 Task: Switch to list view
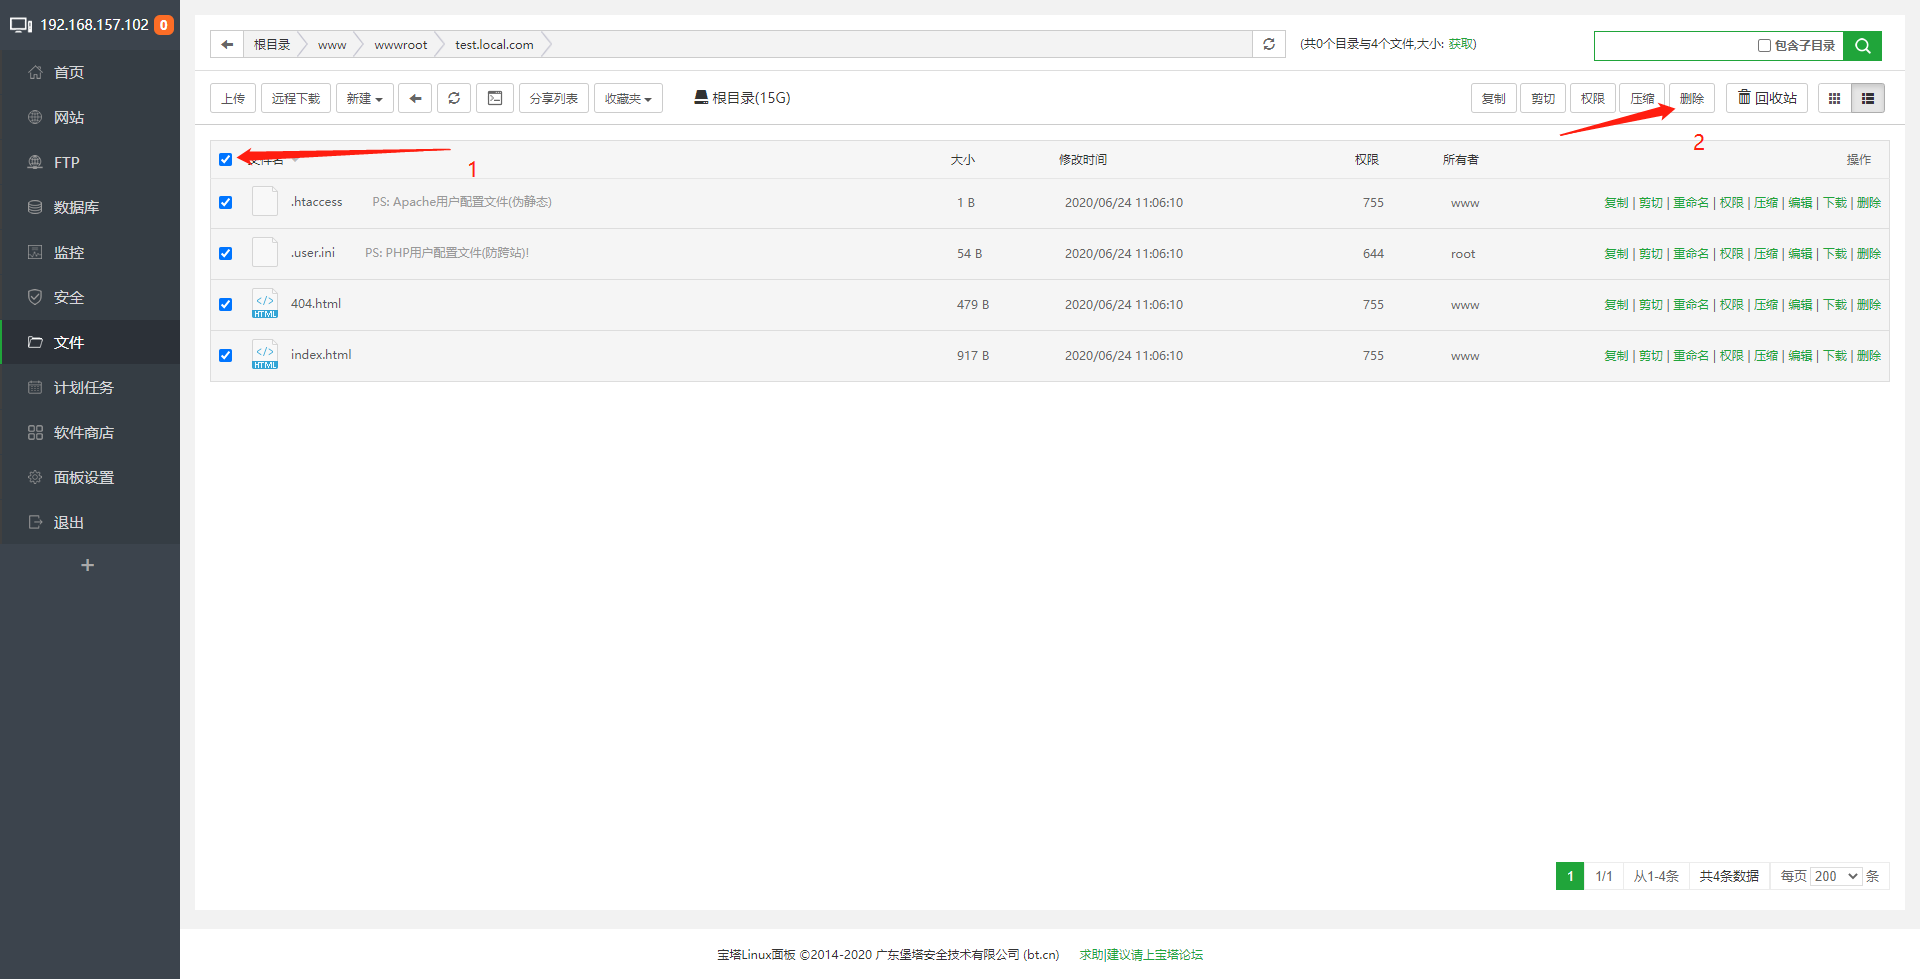coord(1868,98)
